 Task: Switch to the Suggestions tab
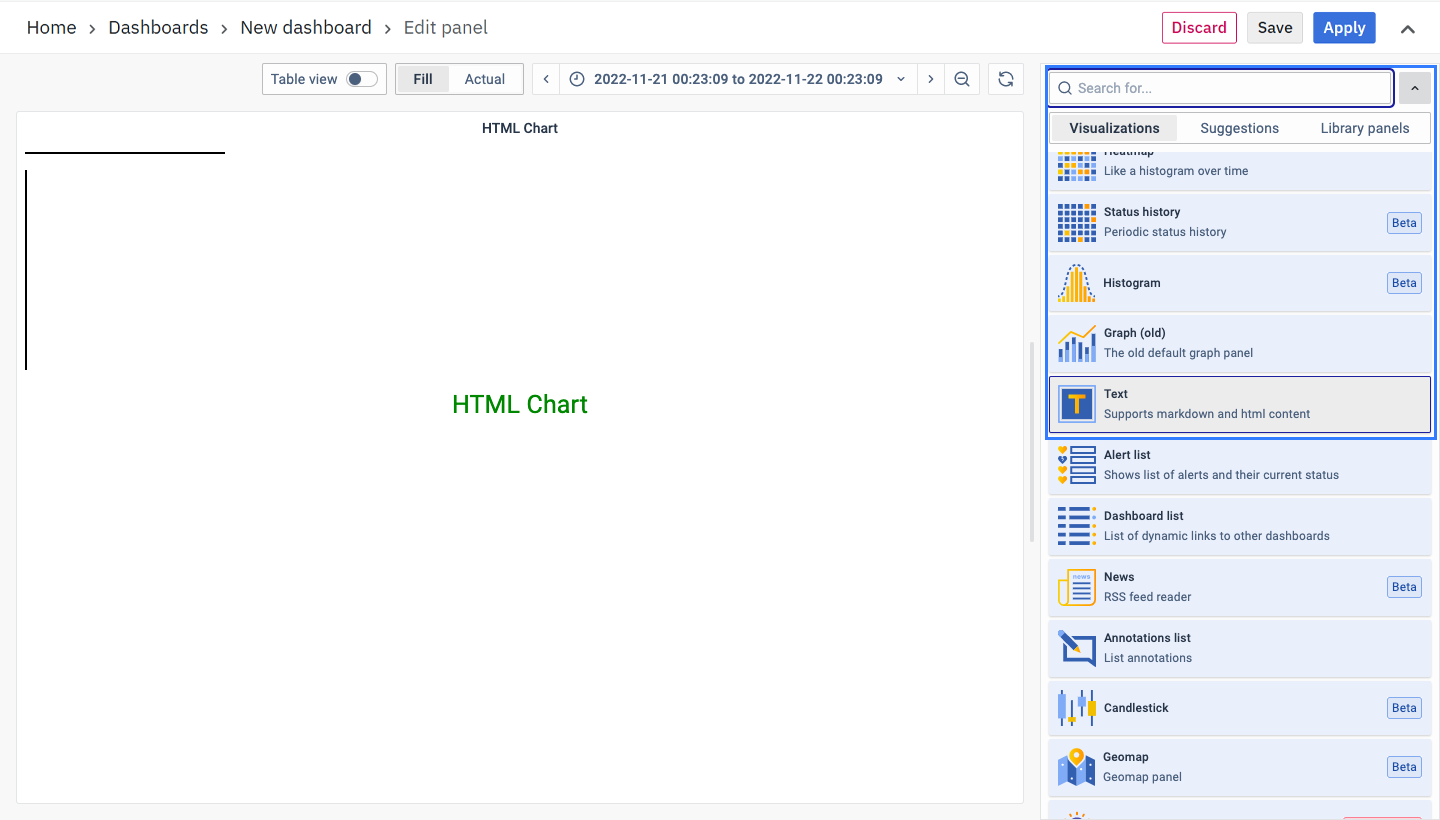1239,128
